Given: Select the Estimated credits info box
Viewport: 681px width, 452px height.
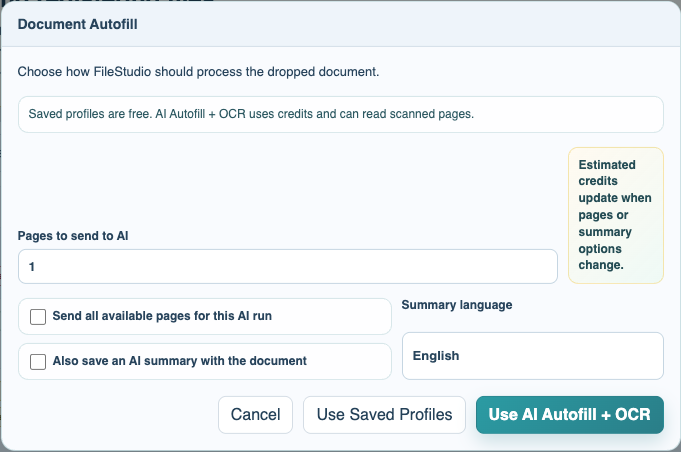Looking at the screenshot, I should point(616,215).
